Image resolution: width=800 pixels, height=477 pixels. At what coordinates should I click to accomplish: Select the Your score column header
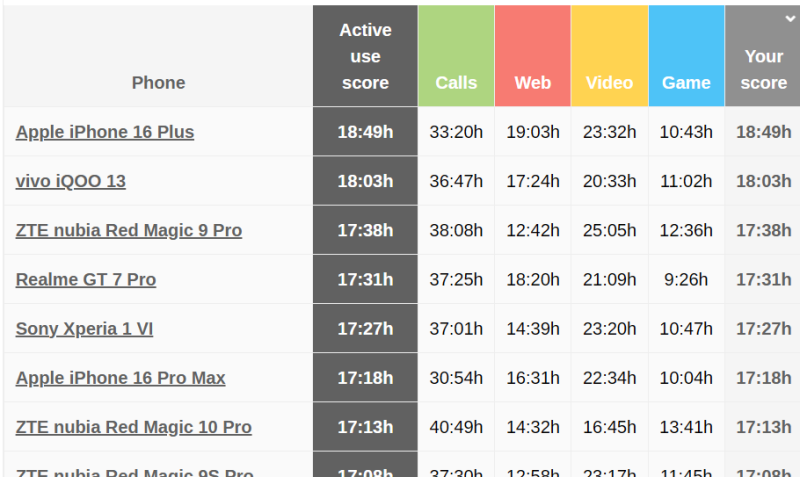tap(763, 56)
